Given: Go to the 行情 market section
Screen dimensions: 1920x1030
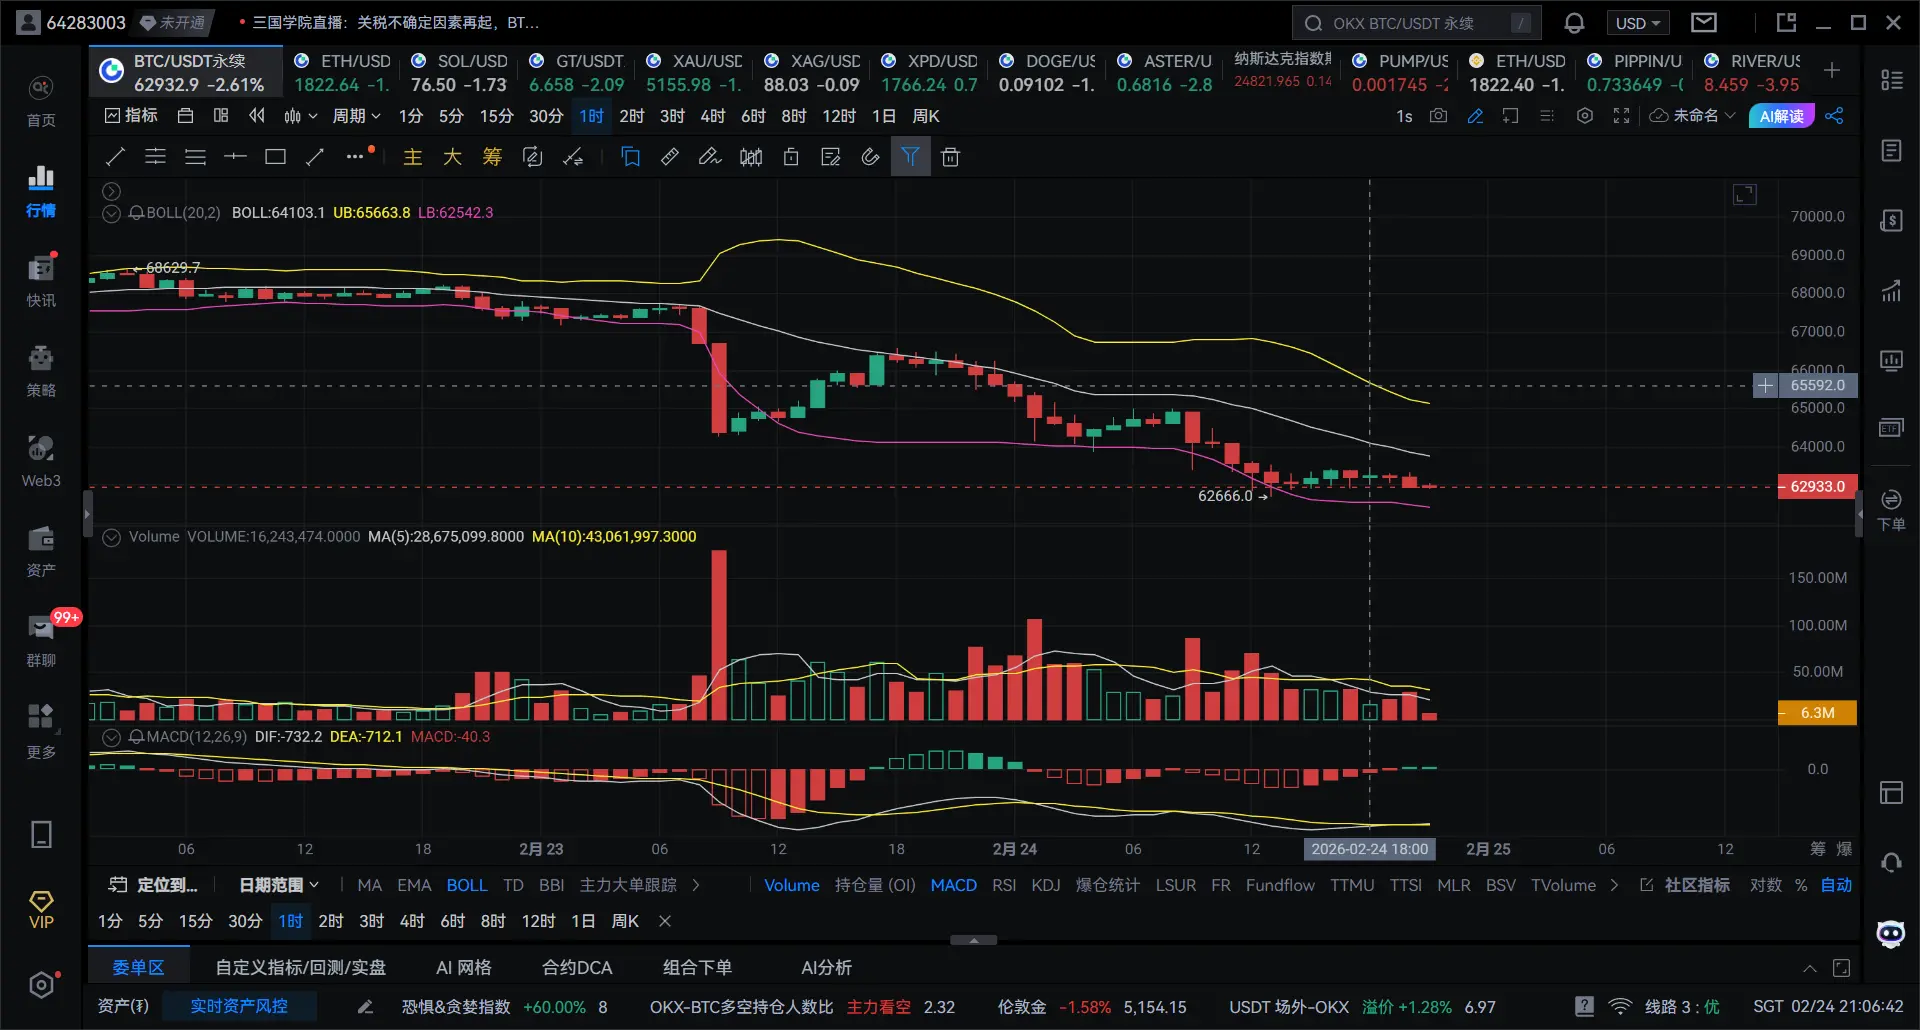Looking at the screenshot, I should [41, 191].
